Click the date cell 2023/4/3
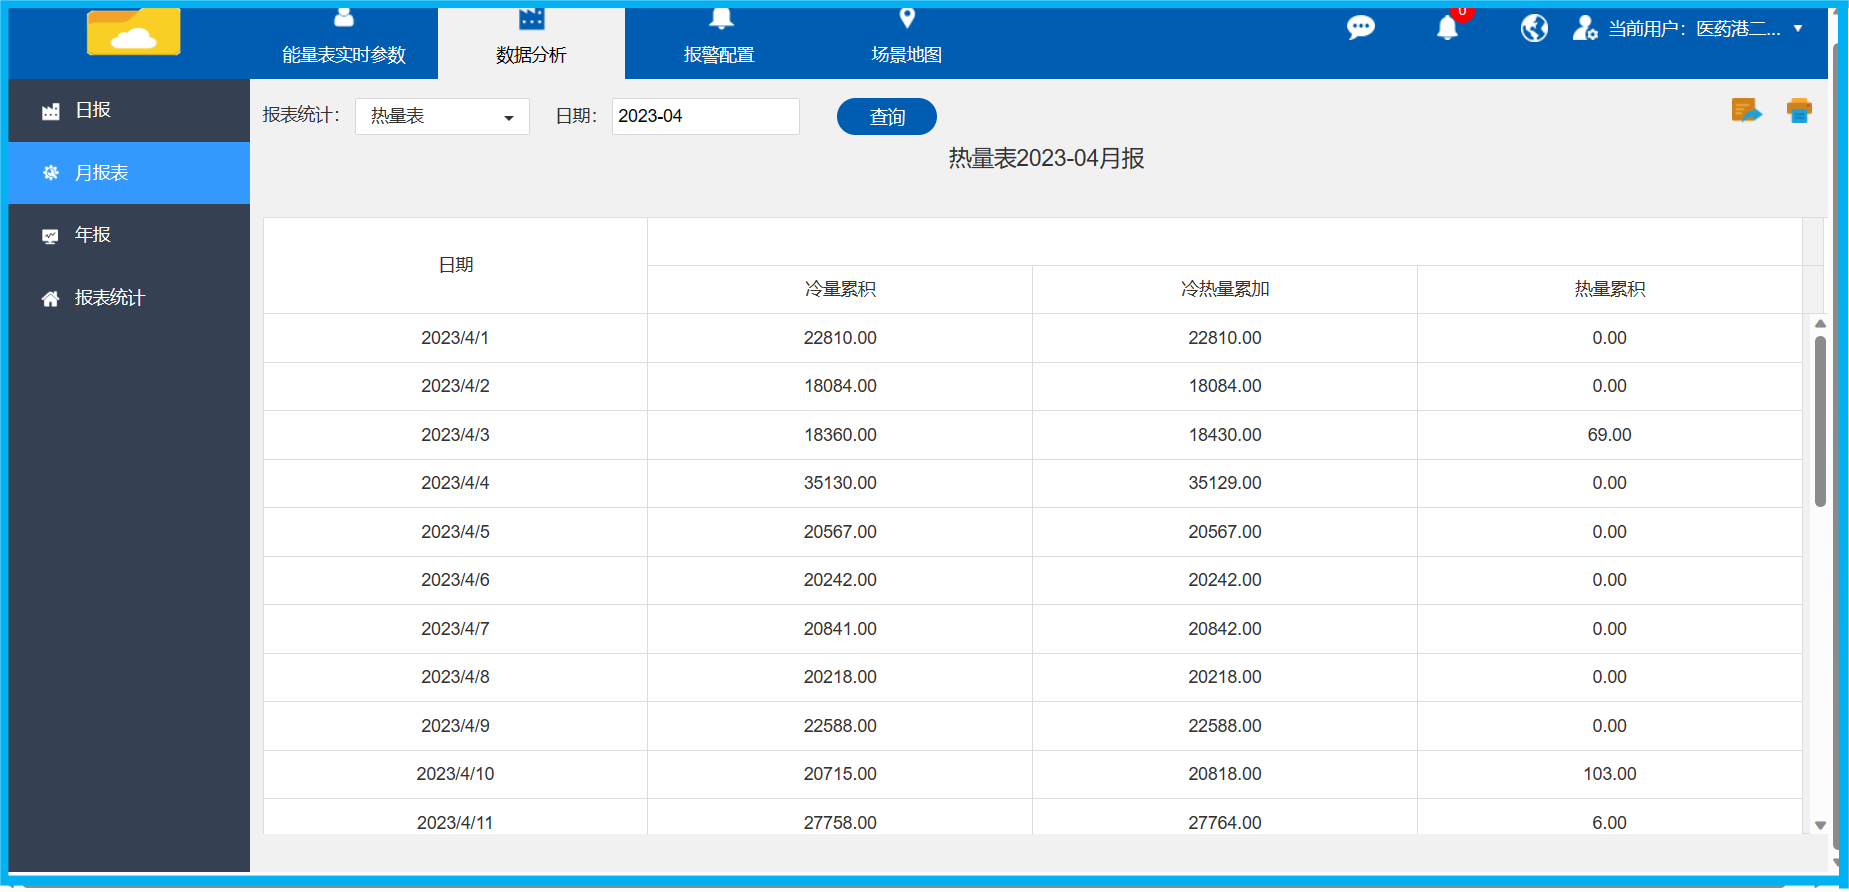 pos(455,435)
